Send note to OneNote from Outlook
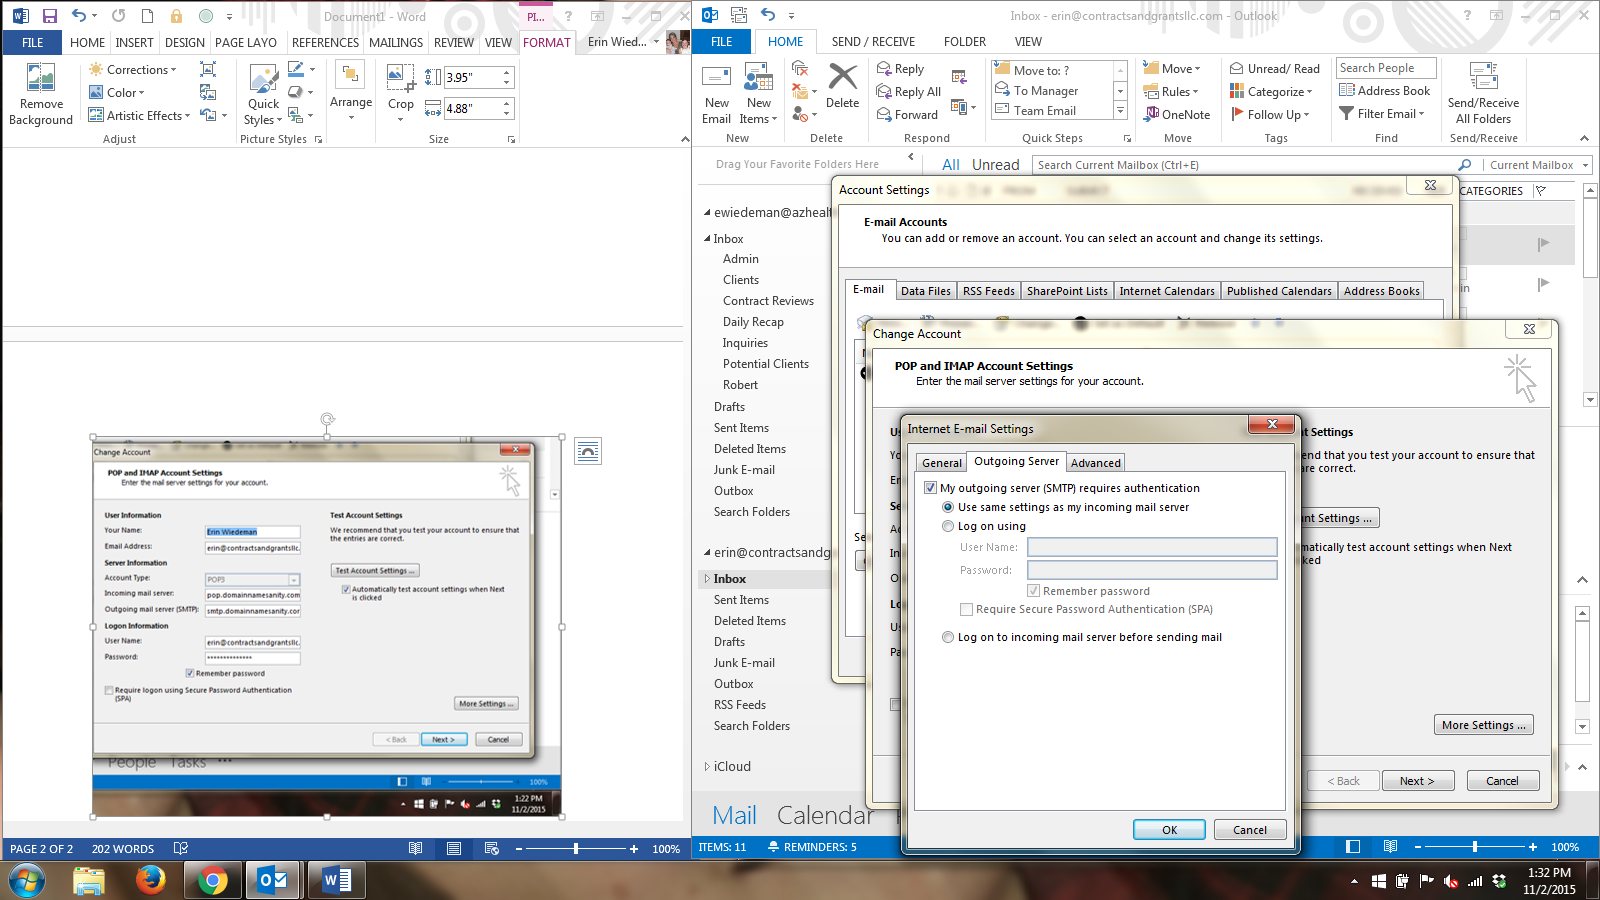Screen dimensions: 1600x900 1177,115
